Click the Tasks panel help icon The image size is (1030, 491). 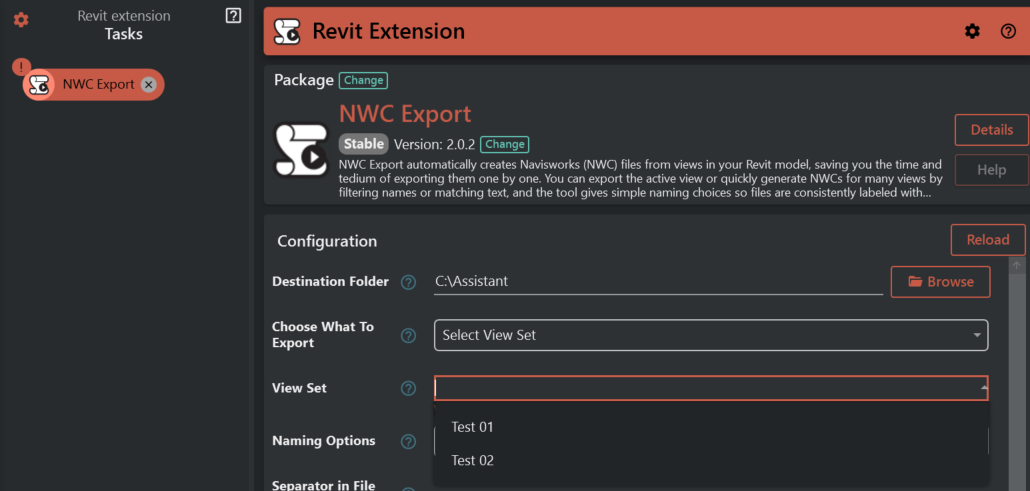(233, 16)
